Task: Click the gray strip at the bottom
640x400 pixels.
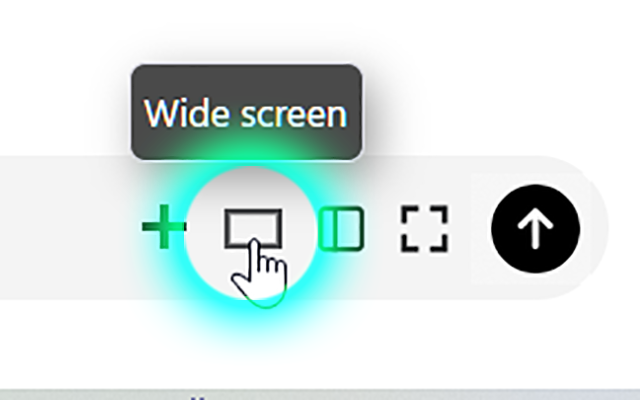Action: tap(320, 395)
